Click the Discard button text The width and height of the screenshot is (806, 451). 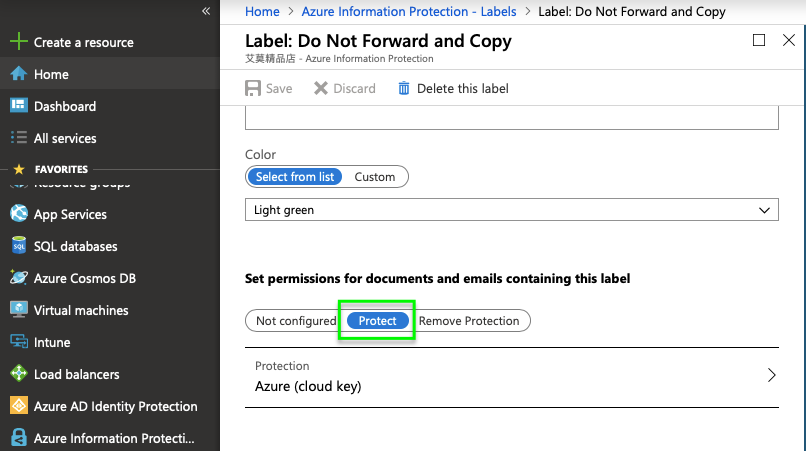point(354,88)
